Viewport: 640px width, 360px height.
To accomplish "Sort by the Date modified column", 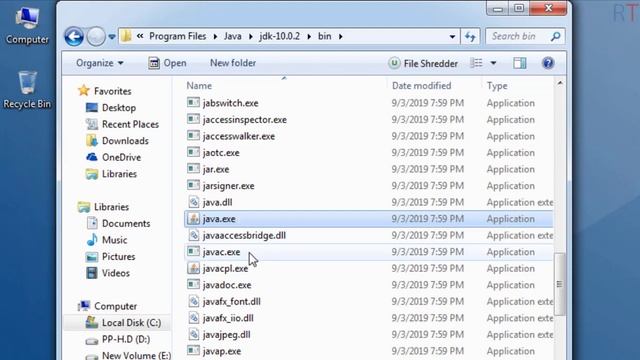I will pos(422,86).
